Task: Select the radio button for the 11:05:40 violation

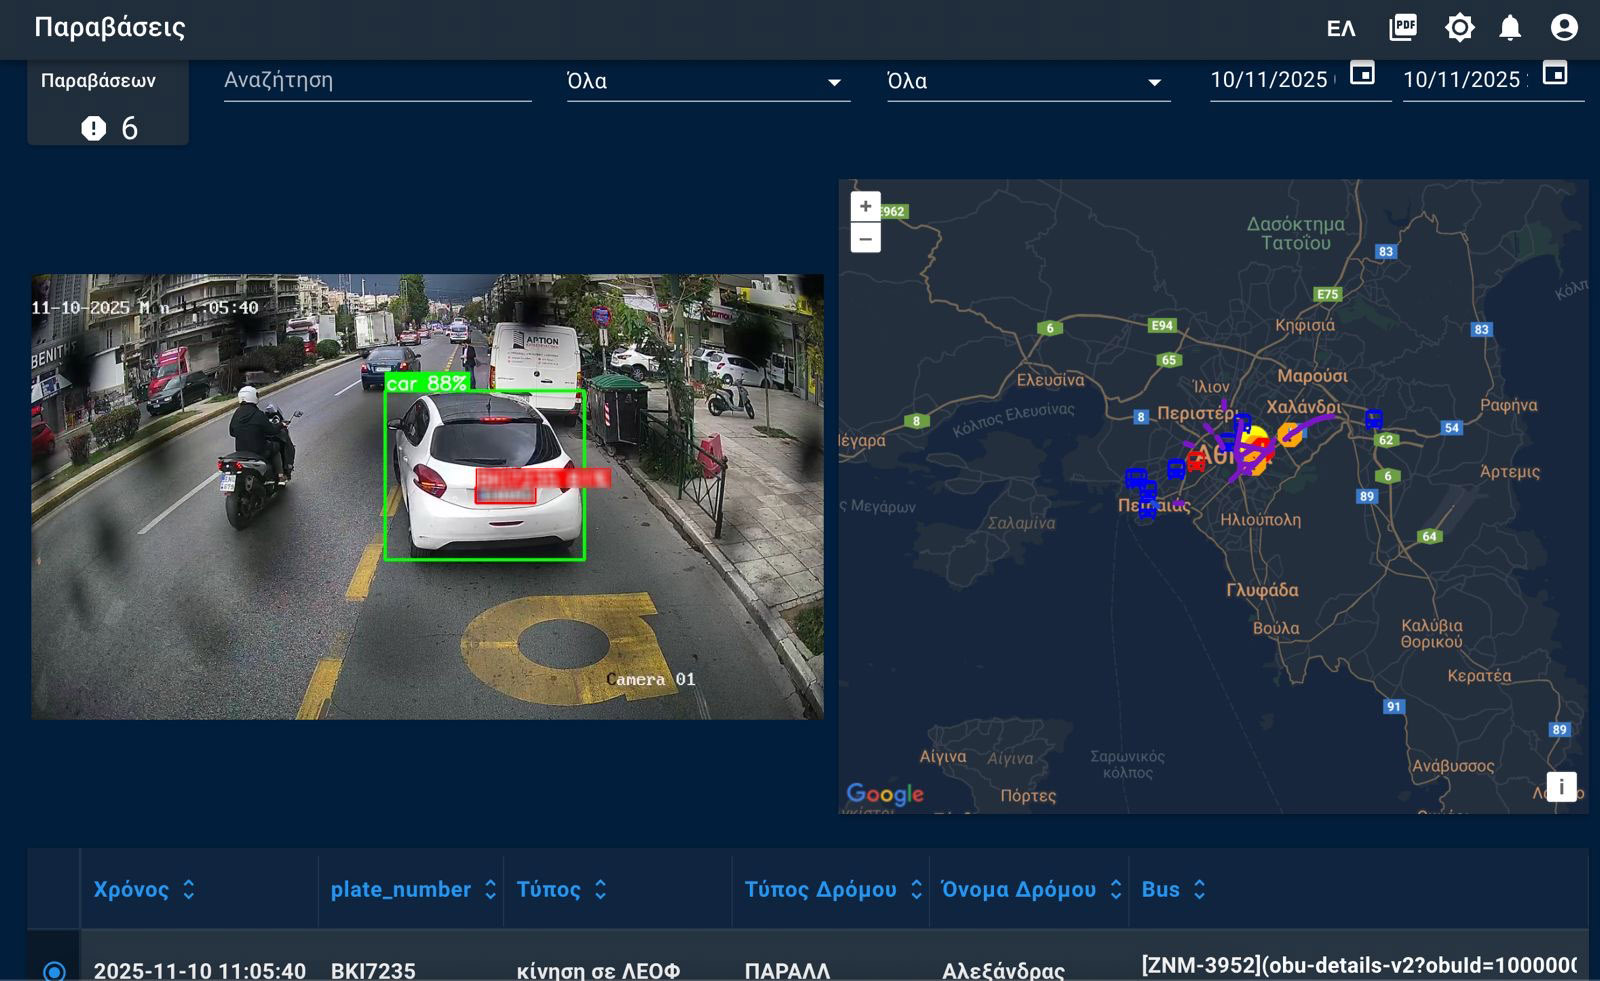Action: click(54, 971)
